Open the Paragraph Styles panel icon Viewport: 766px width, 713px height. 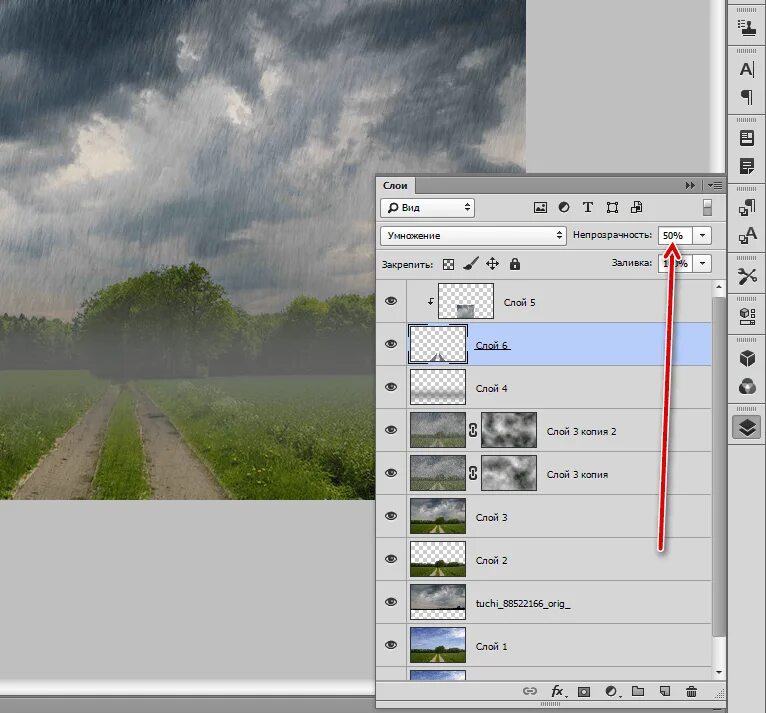point(746,208)
